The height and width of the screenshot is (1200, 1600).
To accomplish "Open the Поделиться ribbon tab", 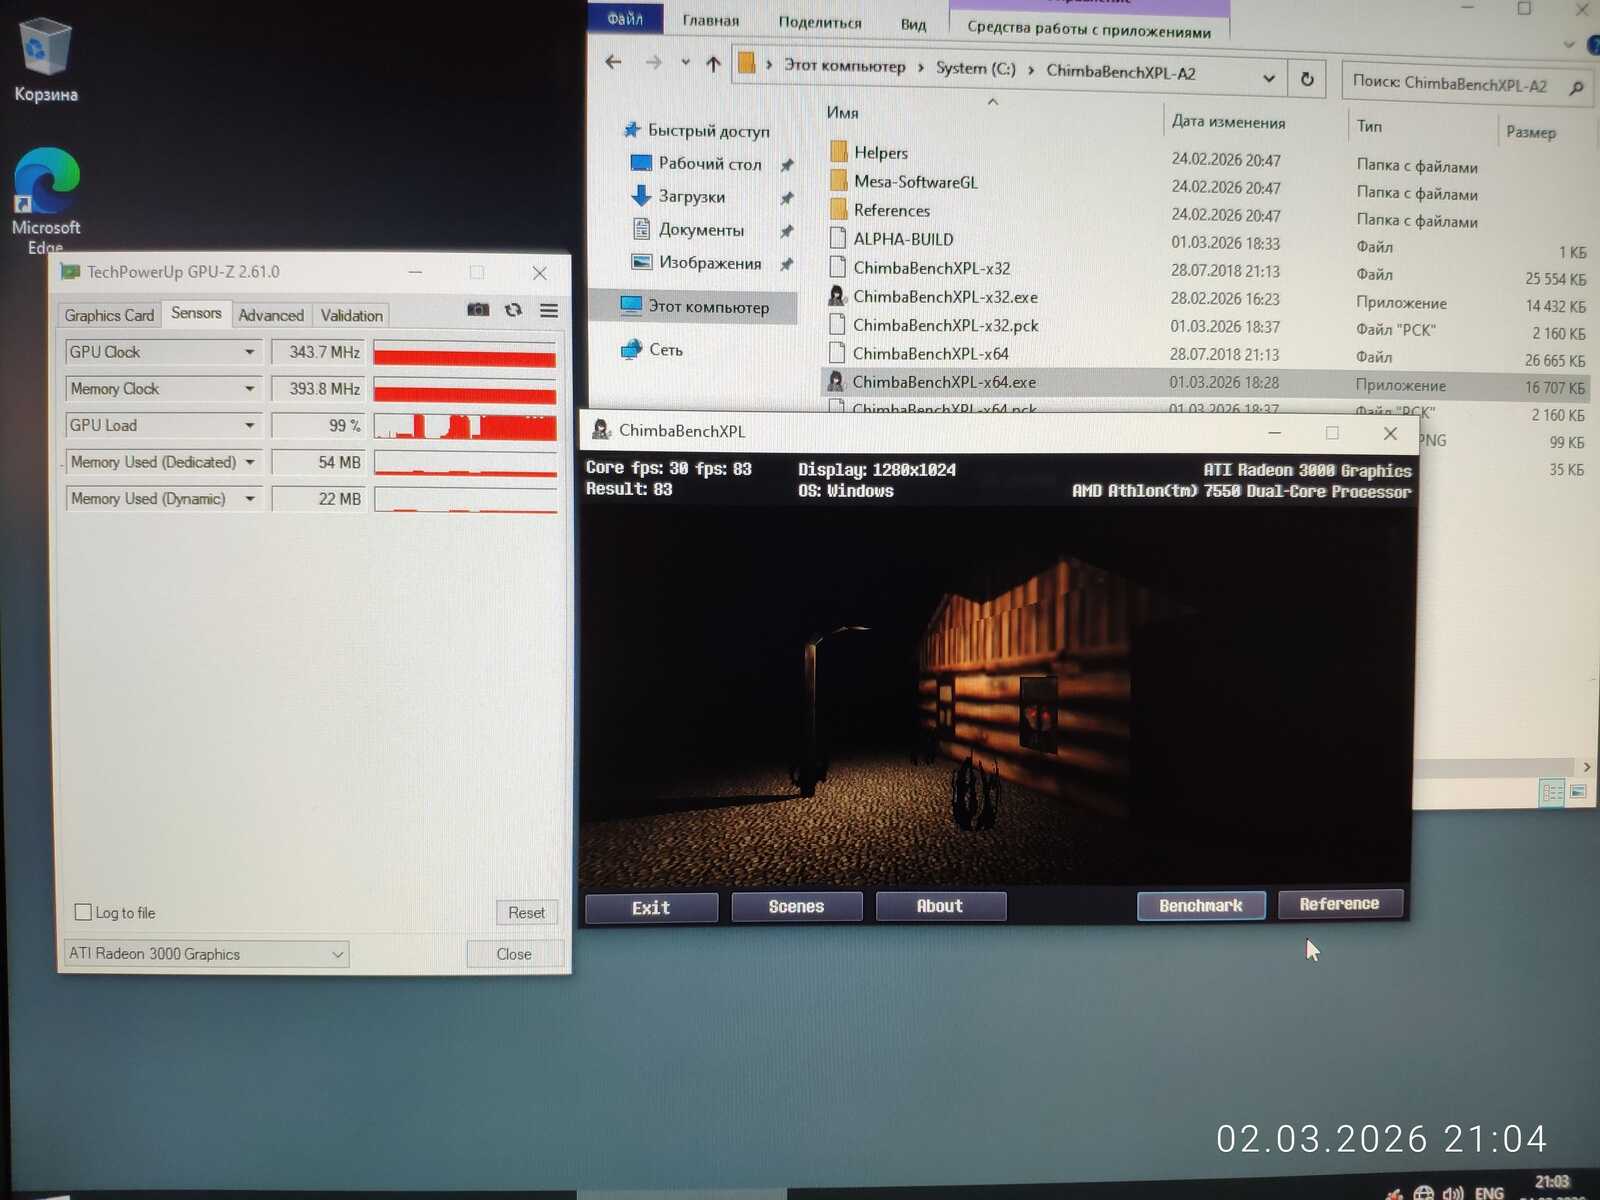I will (x=820, y=22).
